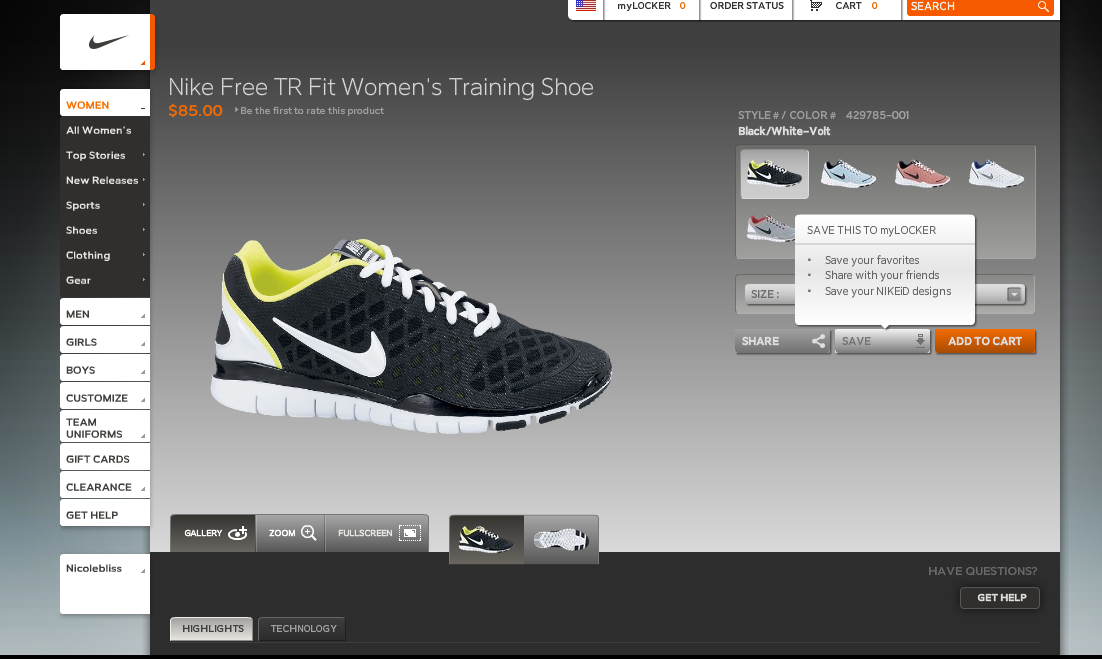The width and height of the screenshot is (1102, 659).
Task: Click the share network icon
Action: coord(818,341)
